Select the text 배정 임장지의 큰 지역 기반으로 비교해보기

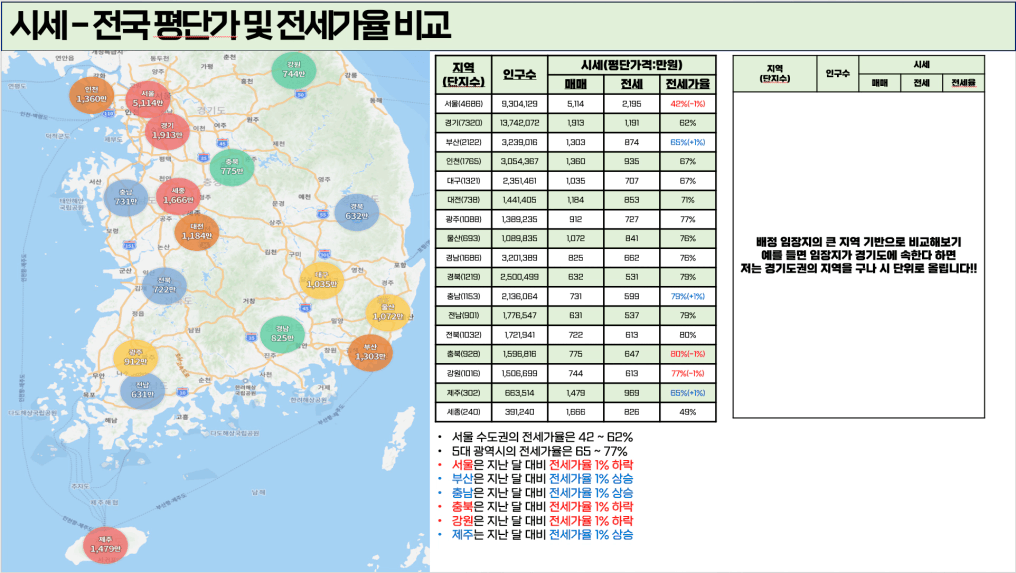(859, 242)
